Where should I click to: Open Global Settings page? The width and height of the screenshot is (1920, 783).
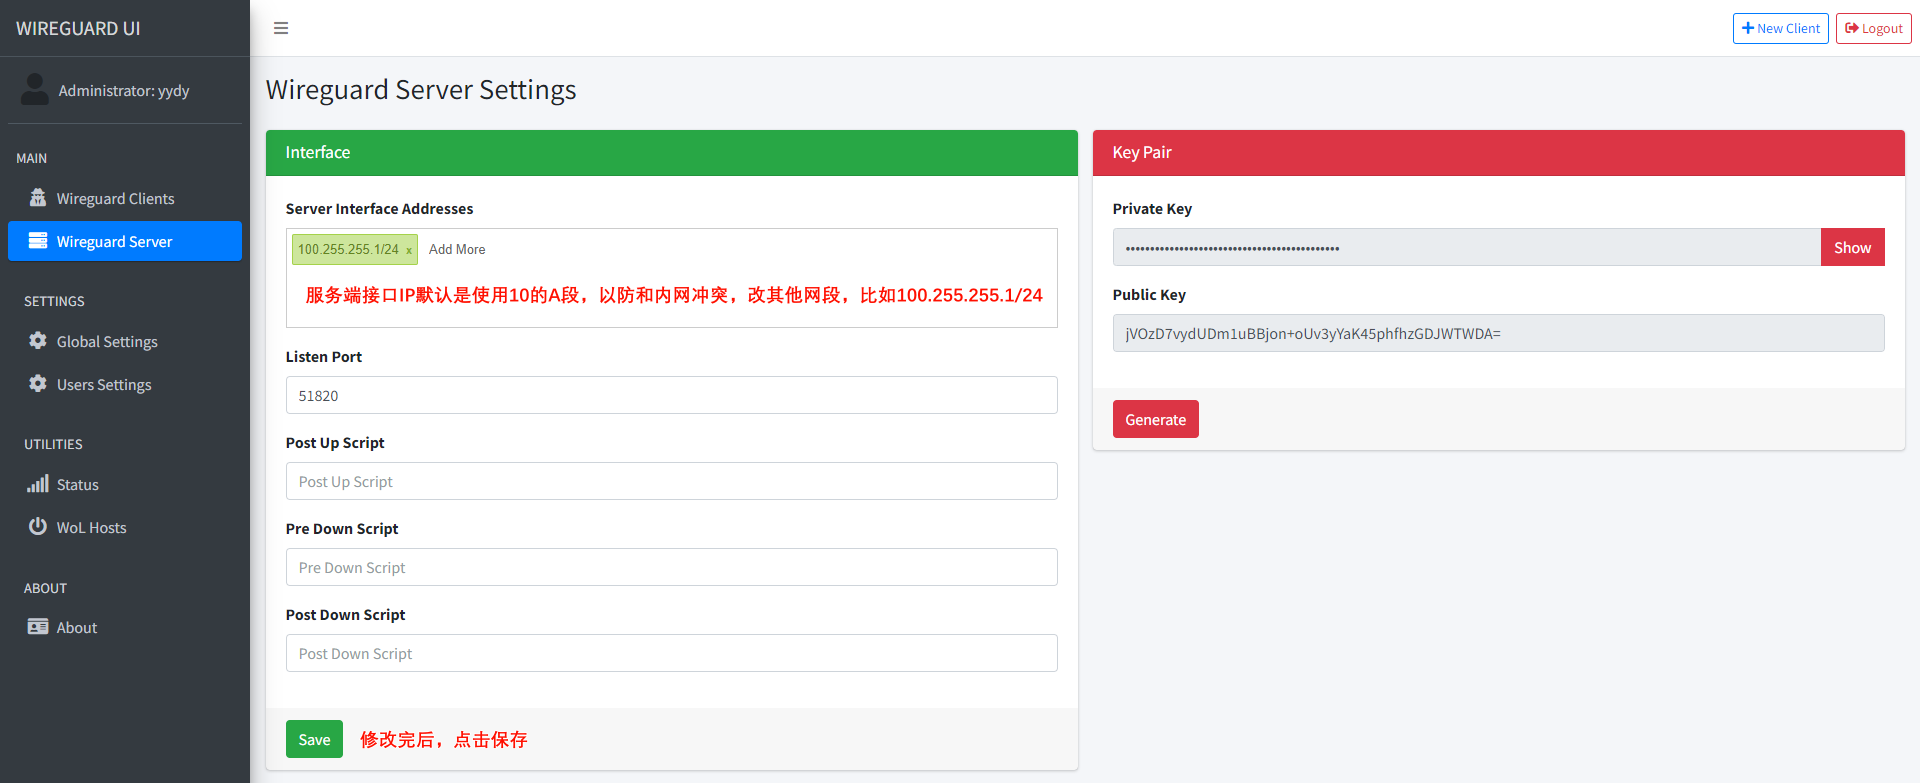(125, 341)
